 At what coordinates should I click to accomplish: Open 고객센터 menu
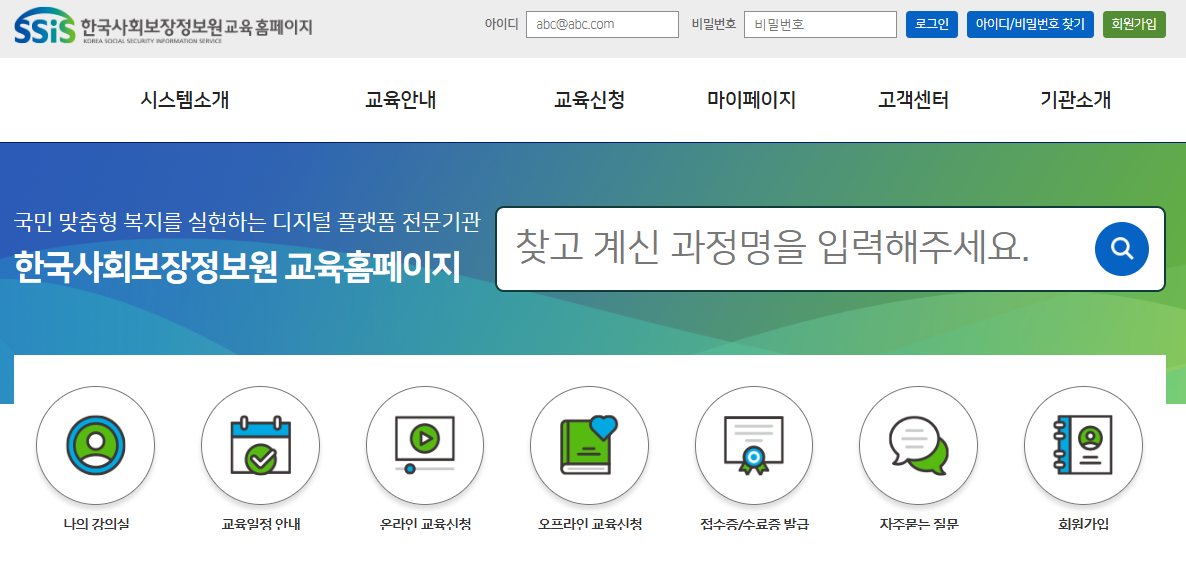[913, 100]
